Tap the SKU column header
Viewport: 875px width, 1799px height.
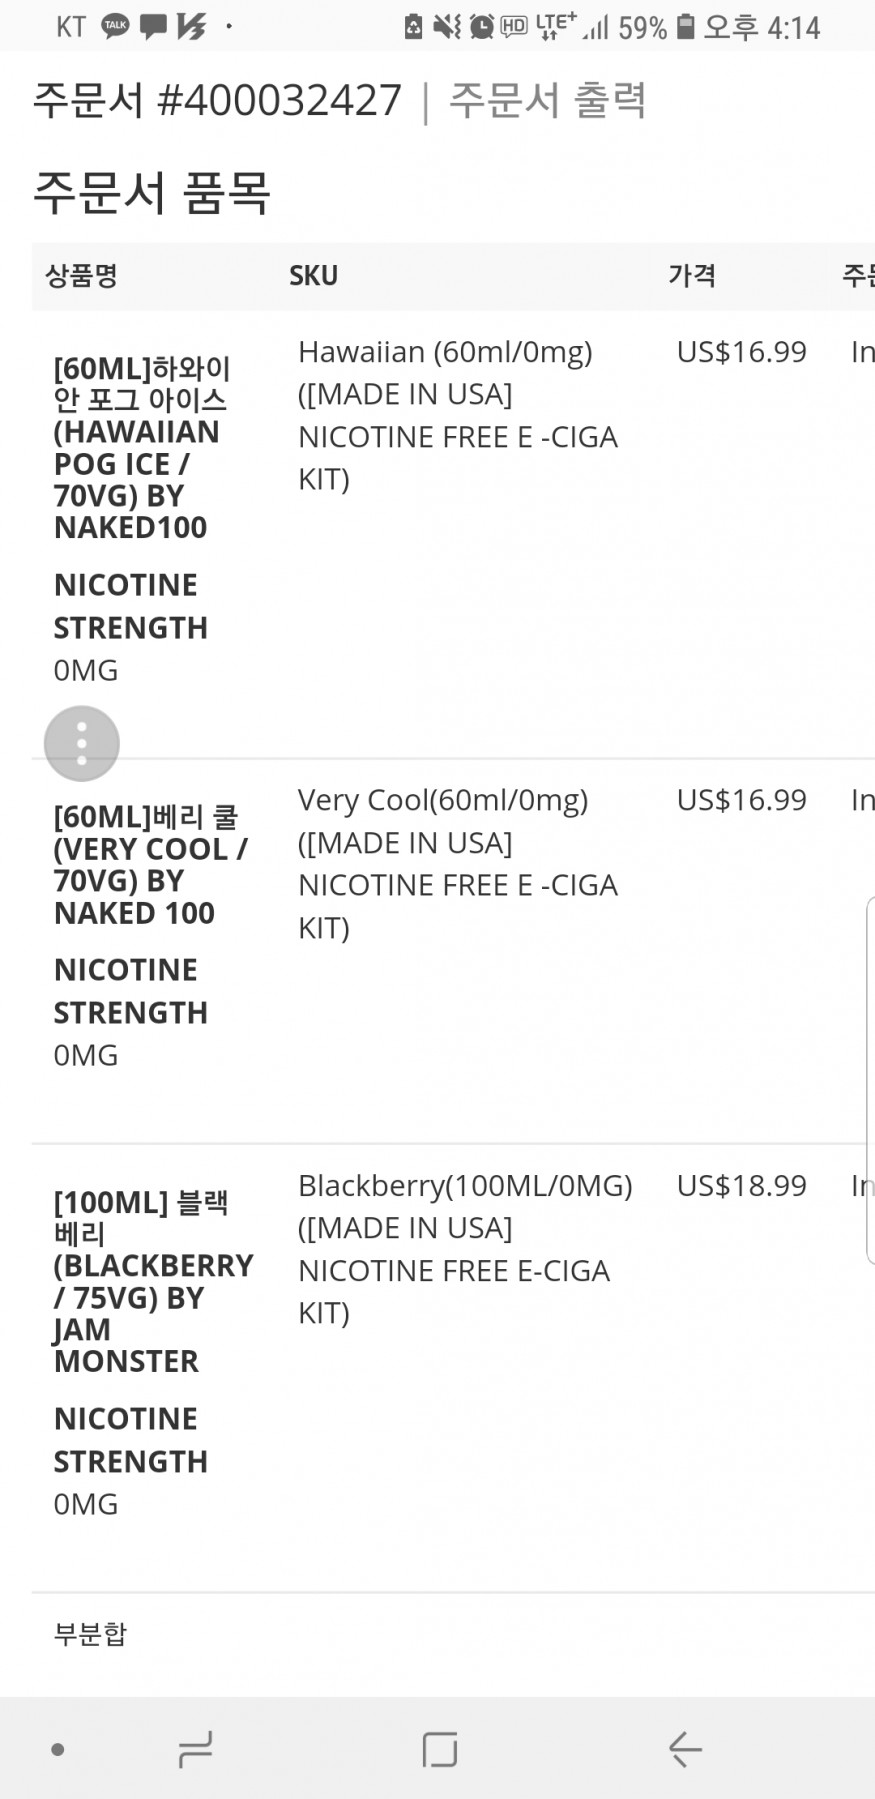pyautogui.click(x=313, y=276)
